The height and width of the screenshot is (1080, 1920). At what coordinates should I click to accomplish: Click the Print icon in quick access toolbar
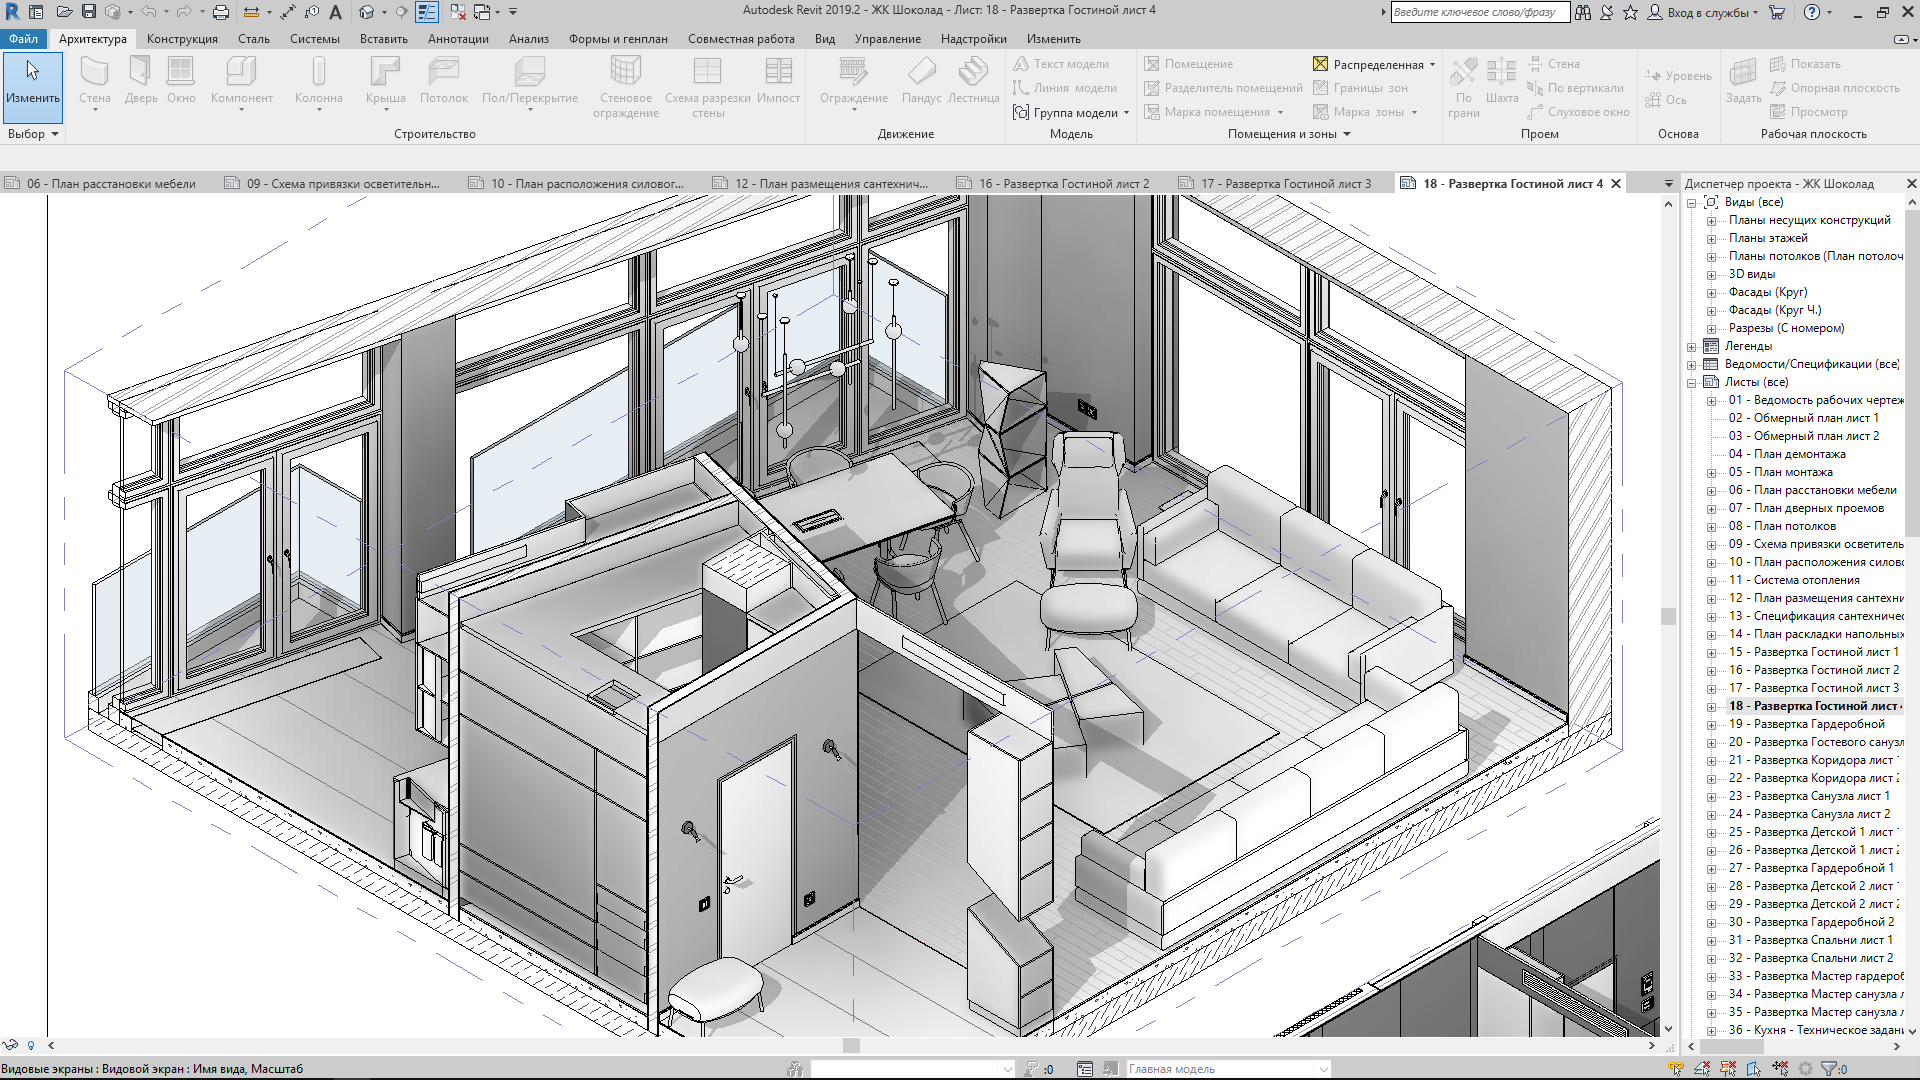pos(221,12)
